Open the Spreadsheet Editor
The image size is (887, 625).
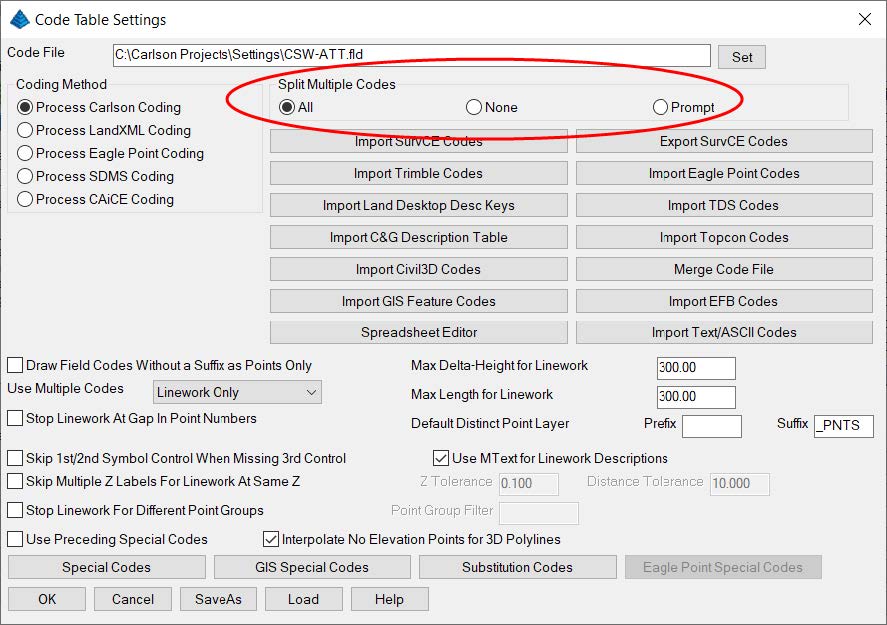coord(418,332)
